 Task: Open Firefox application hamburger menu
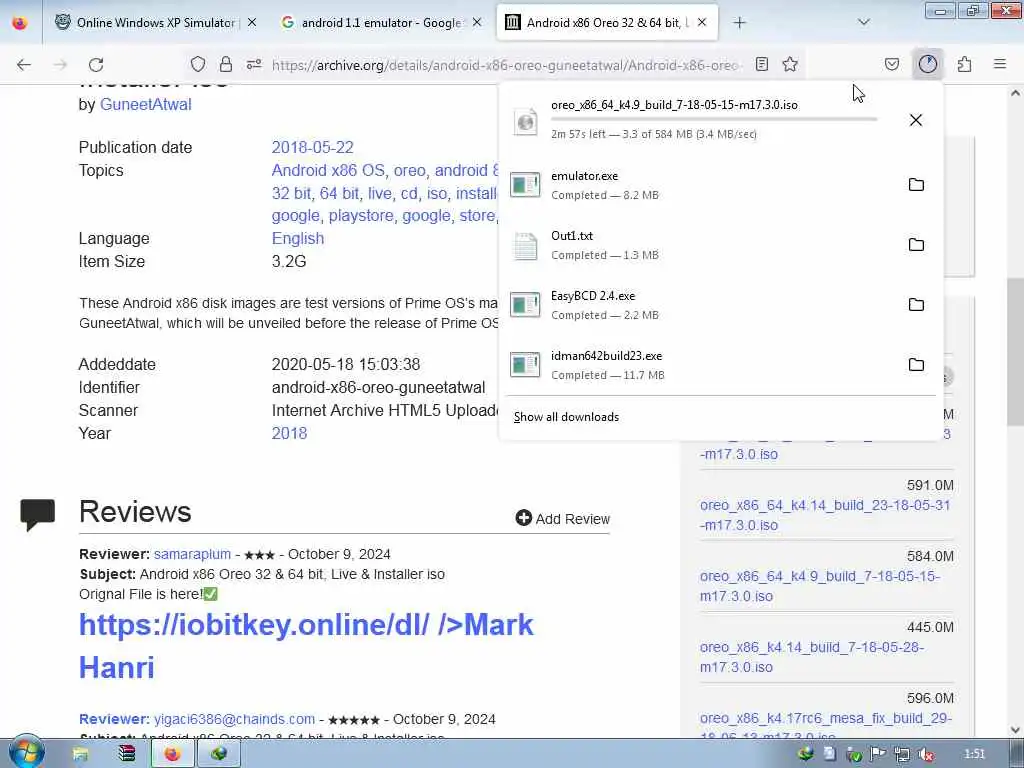coord(1000,64)
